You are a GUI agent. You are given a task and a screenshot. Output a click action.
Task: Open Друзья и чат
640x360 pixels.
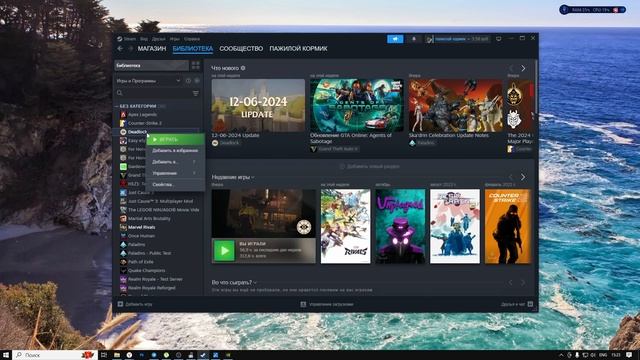(517, 304)
